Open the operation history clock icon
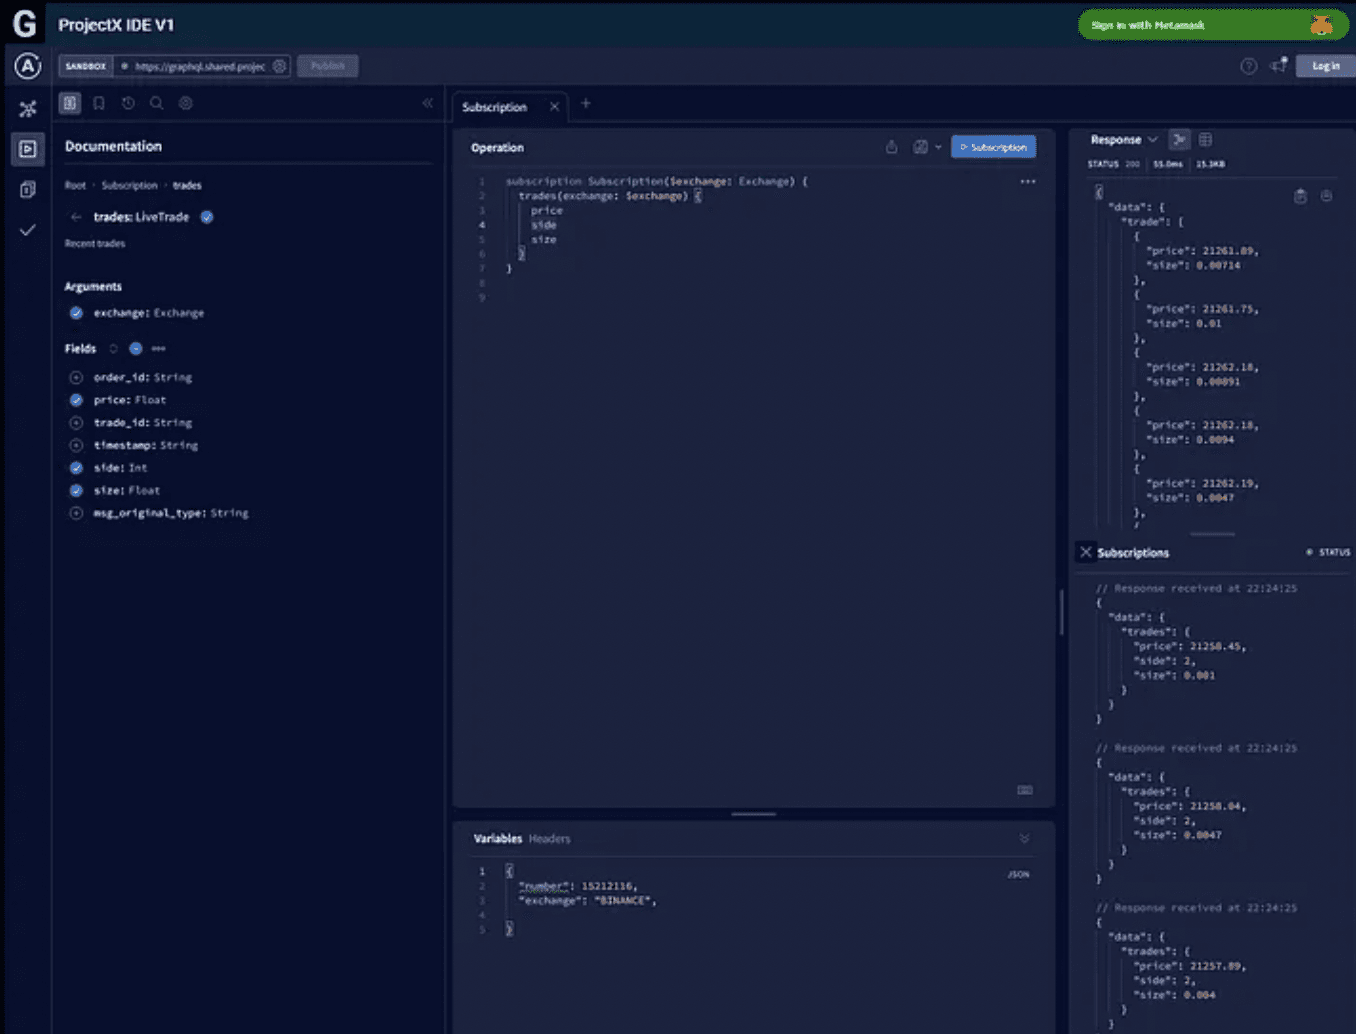 pos(128,103)
